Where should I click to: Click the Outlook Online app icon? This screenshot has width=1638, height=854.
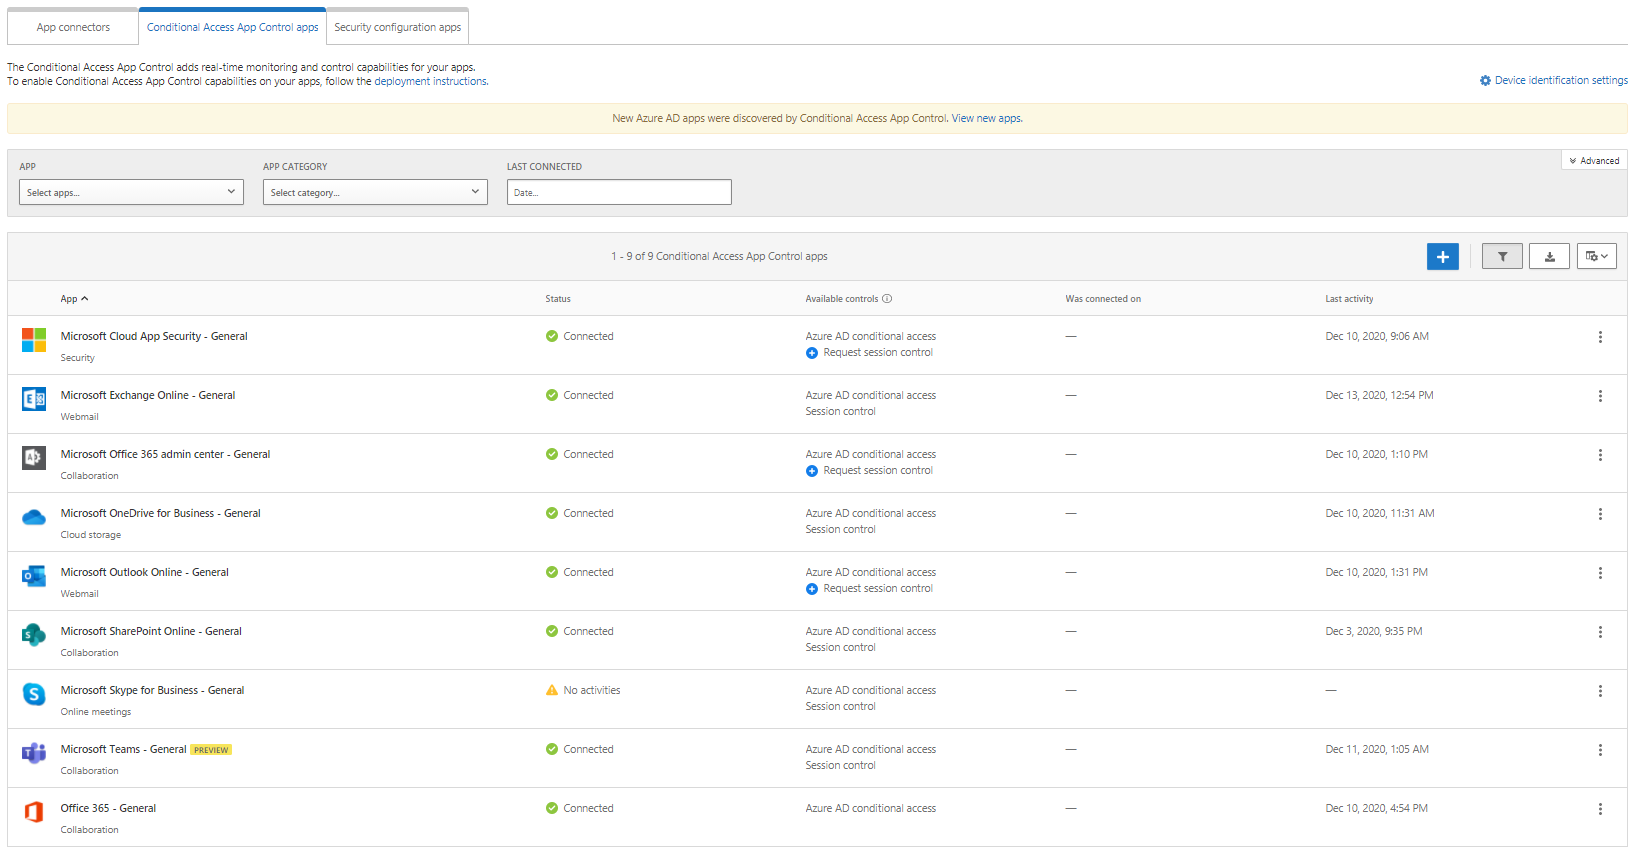pos(34,576)
